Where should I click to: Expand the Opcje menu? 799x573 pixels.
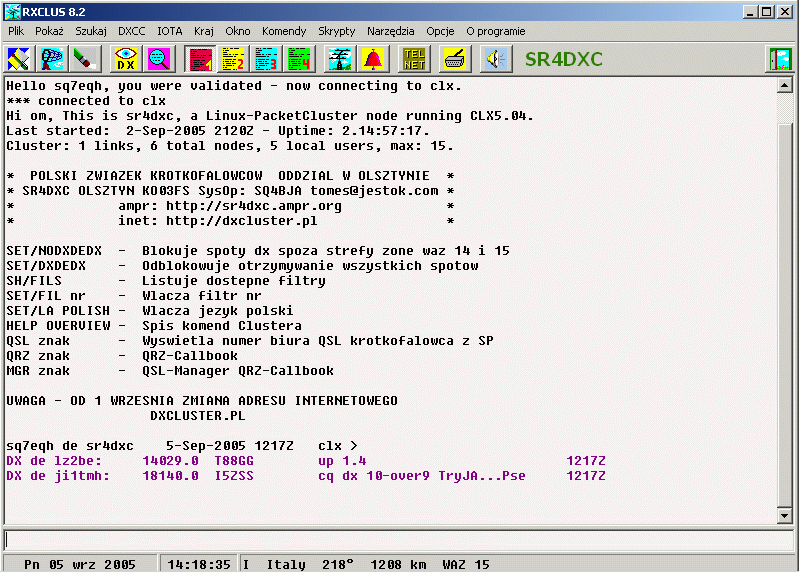440,31
